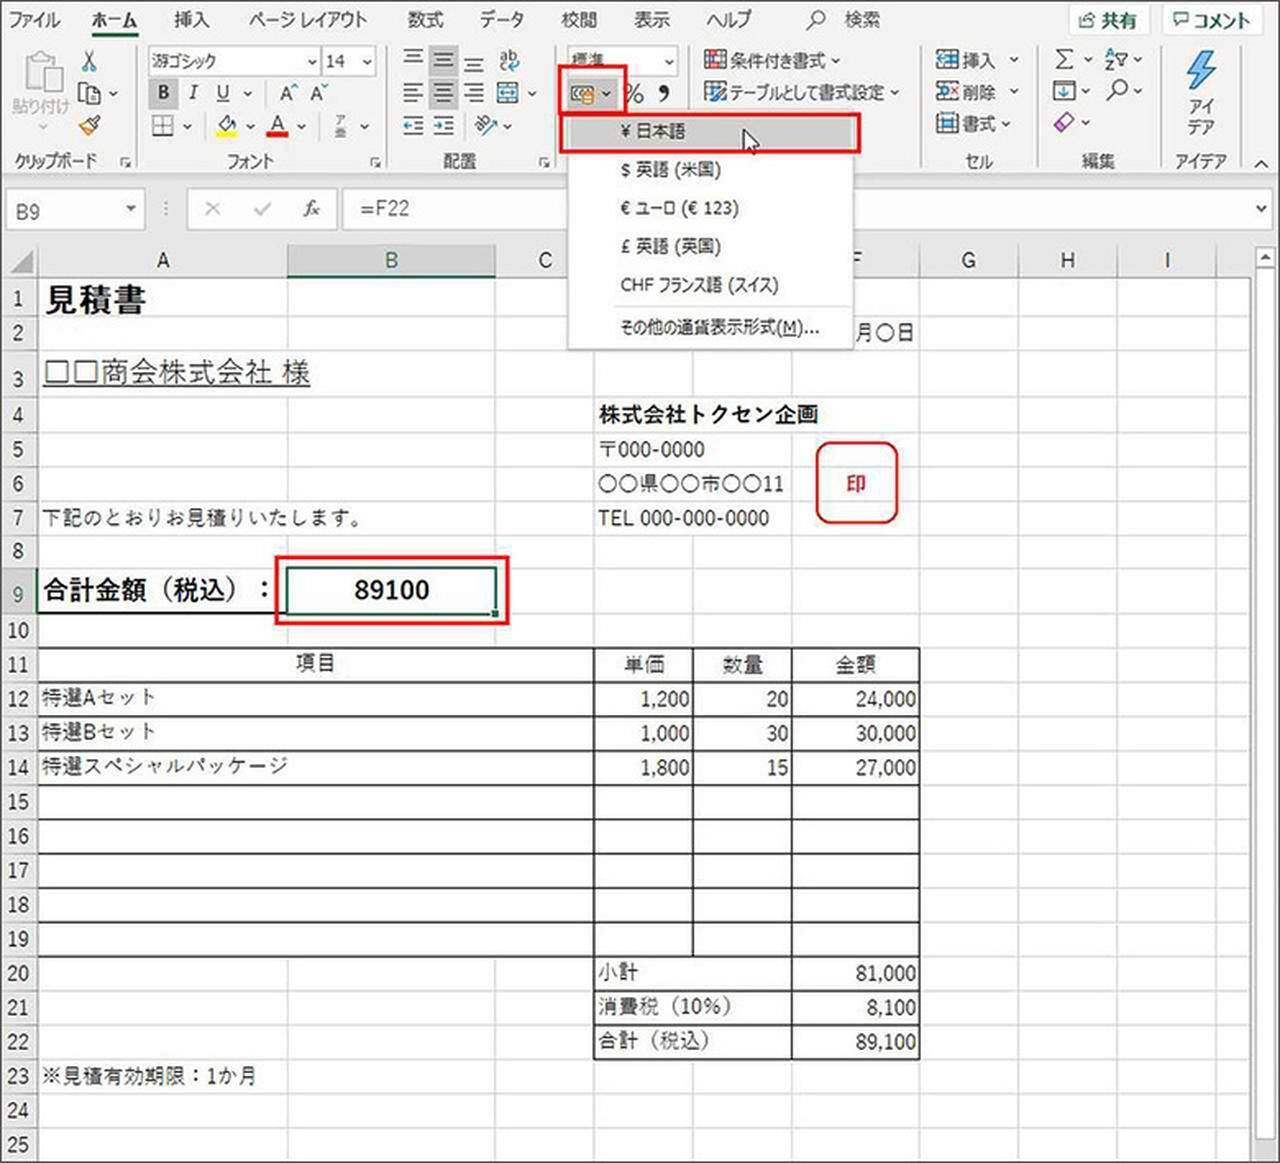Screen dimensions: 1280x1163
Task: Open テーブルとして書式設定 menu
Action: coord(802,93)
